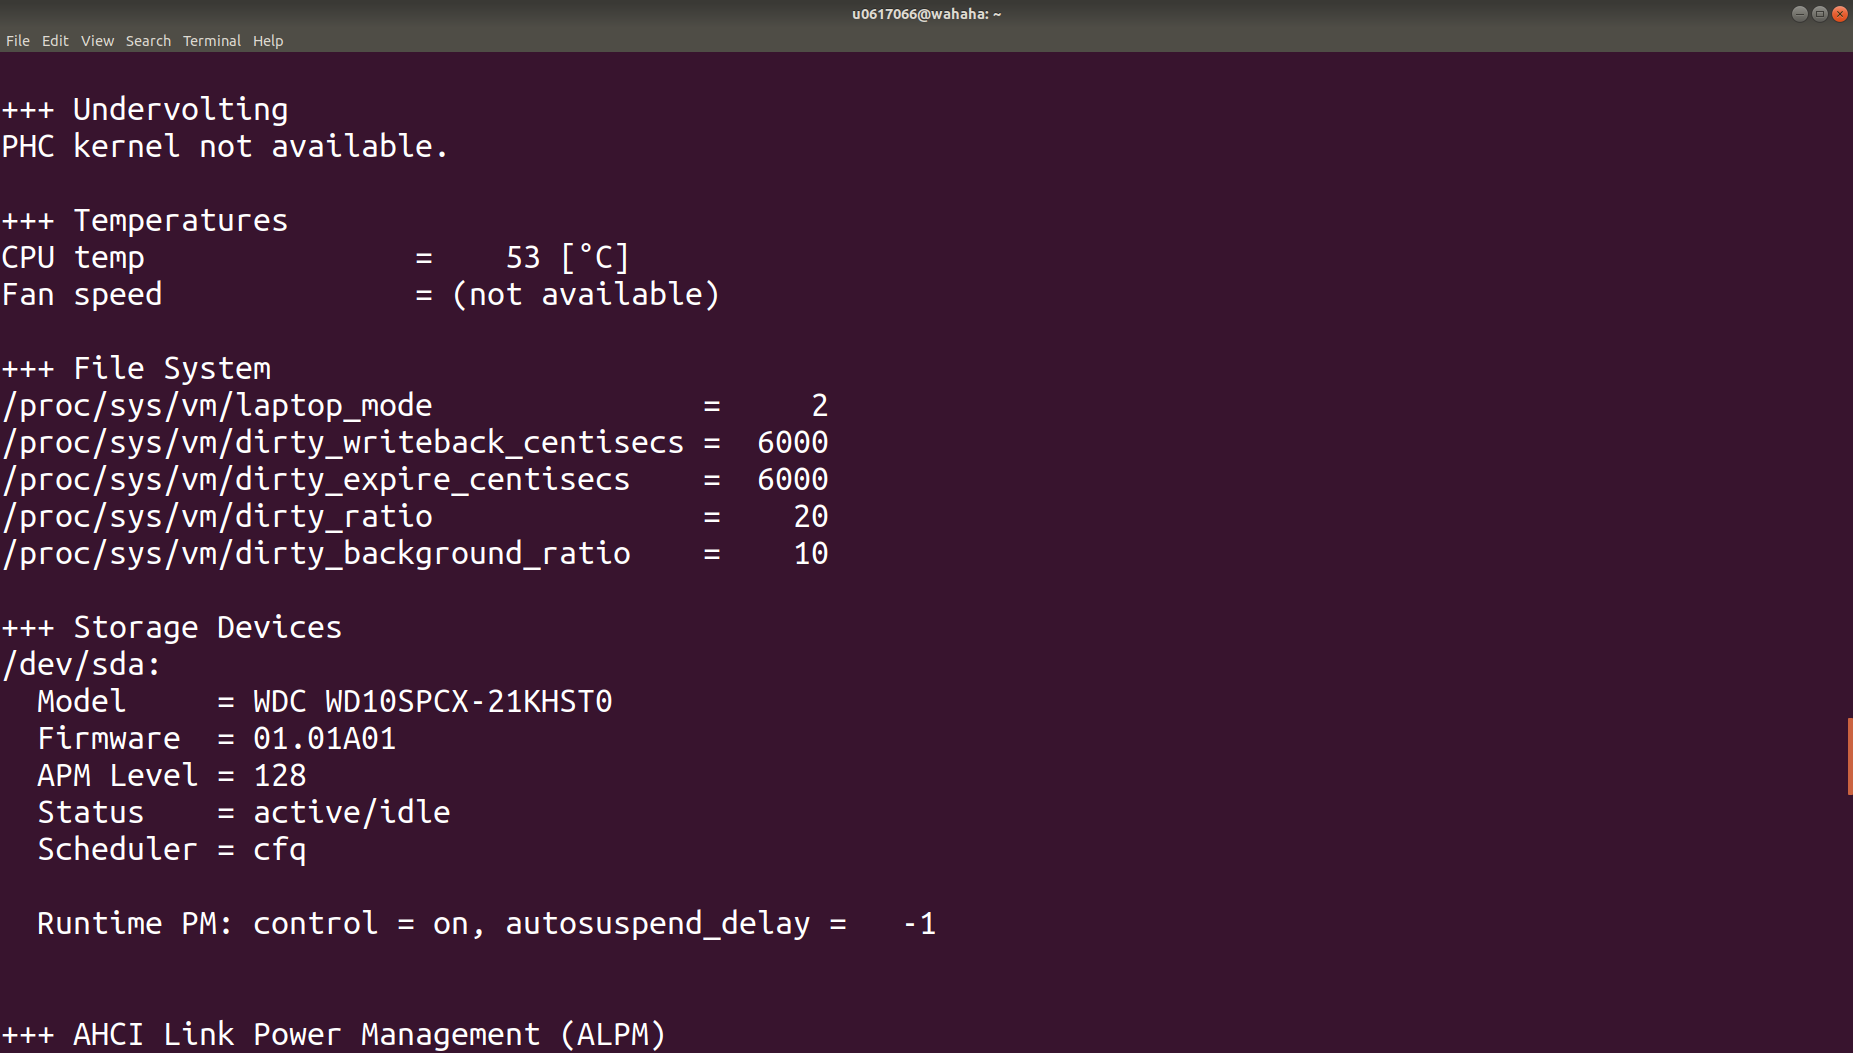The height and width of the screenshot is (1053, 1853).
Task: Click the firmware version 01.01A01
Action: click(324, 738)
